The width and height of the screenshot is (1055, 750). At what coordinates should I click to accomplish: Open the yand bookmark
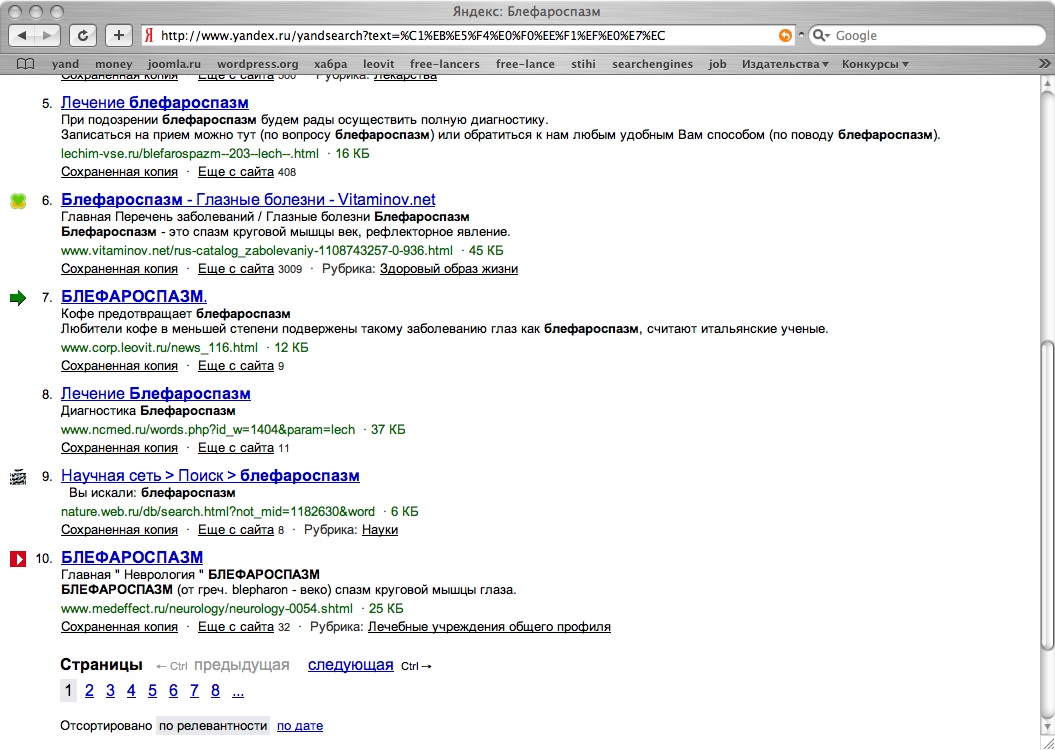click(x=65, y=64)
